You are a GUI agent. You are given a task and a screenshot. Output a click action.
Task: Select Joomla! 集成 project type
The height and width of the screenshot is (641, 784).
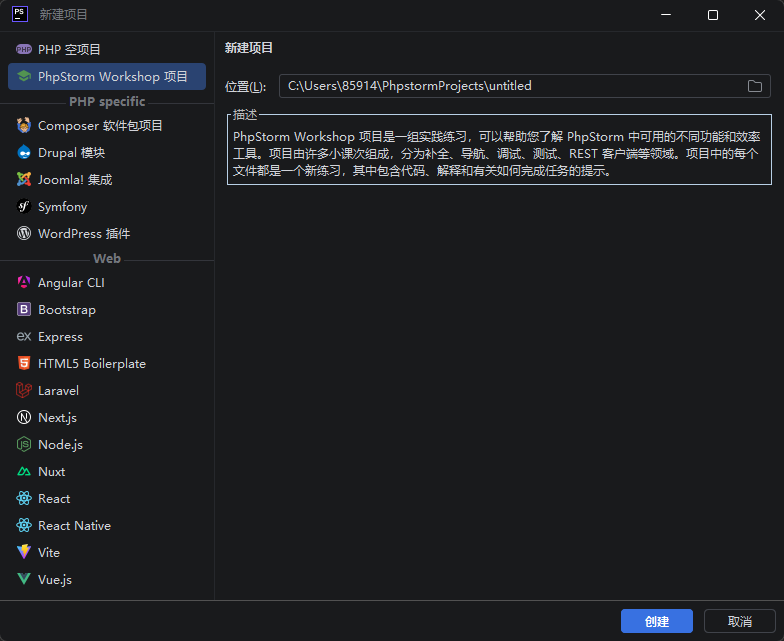(x=107, y=180)
